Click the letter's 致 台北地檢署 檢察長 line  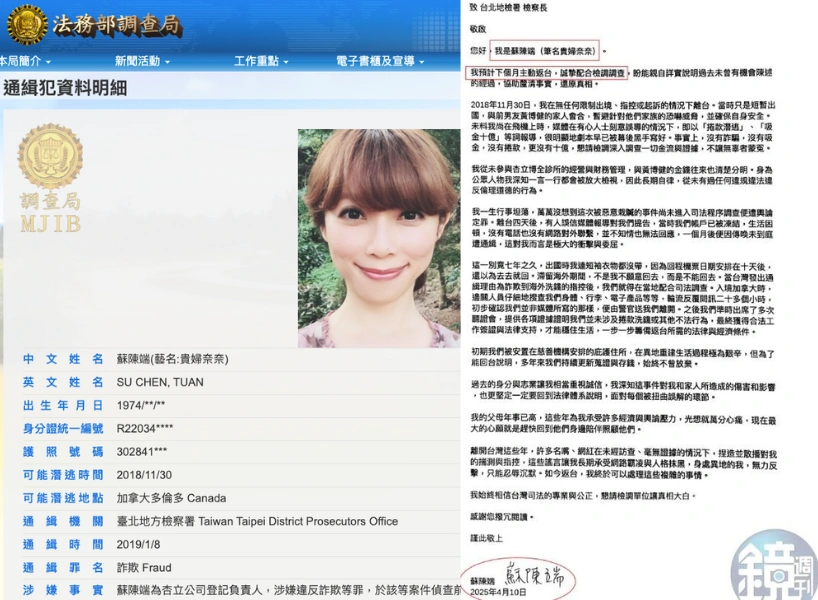(x=508, y=7)
